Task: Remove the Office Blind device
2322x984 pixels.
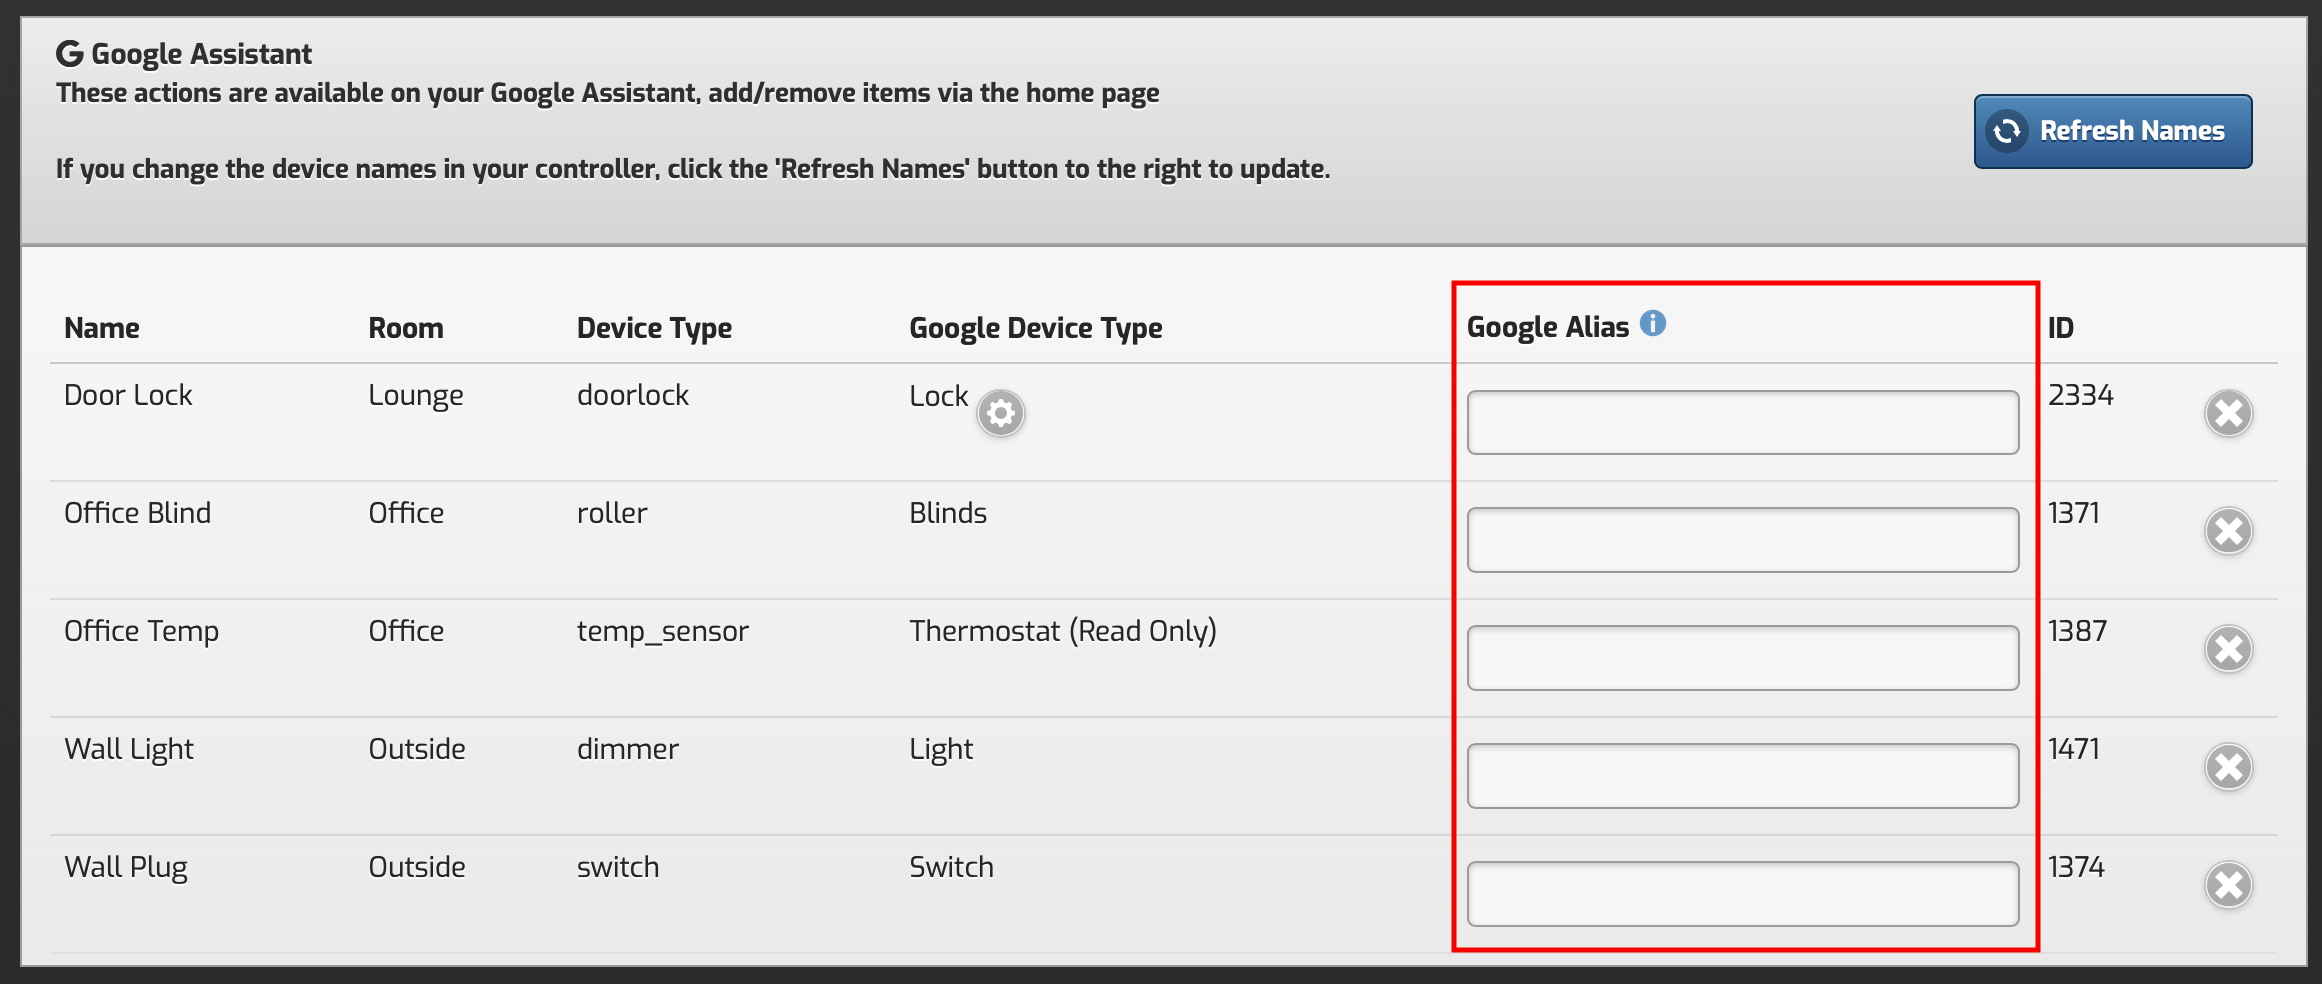Action: [x=2228, y=531]
